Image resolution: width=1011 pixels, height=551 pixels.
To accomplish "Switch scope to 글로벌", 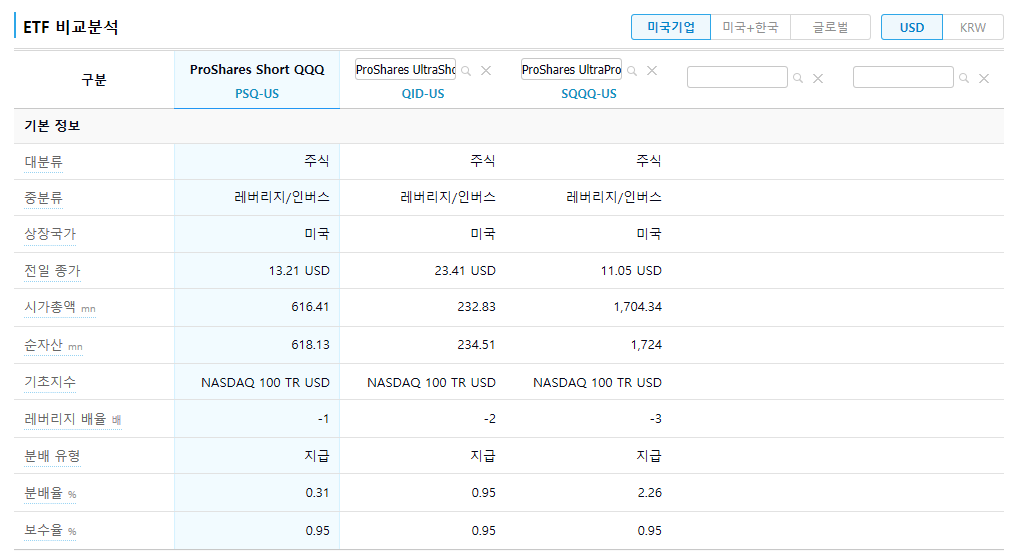I will click(x=830, y=27).
